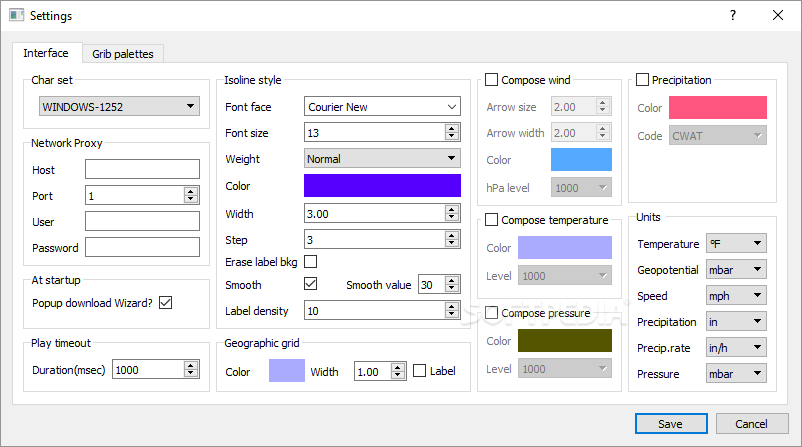This screenshot has height=447, width=802.
Task: Open the Precipitation in units dropdown
Action: coord(736,321)
